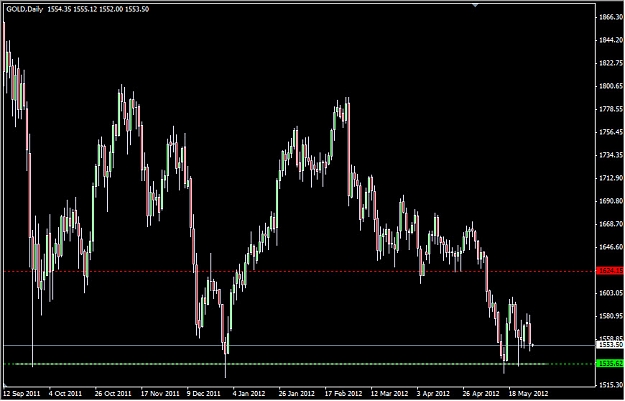Click the GOLD.Daily chart title text

click(25, 9)
